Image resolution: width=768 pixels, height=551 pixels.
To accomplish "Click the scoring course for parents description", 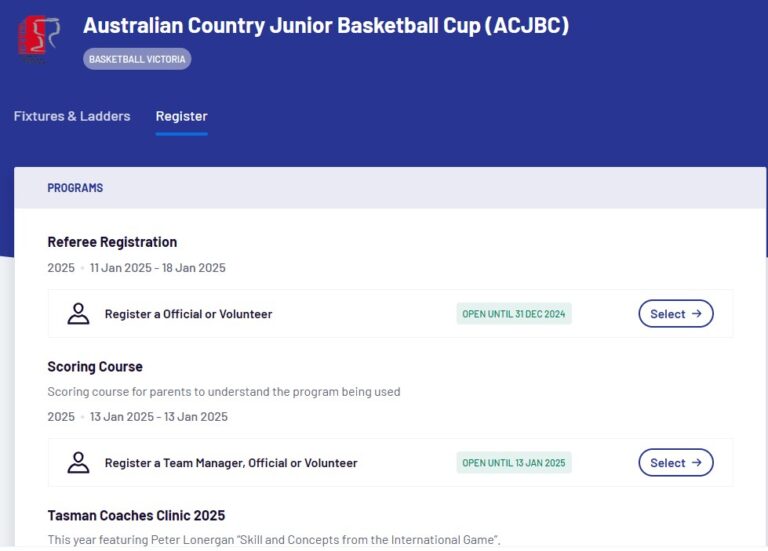I will (x=224, y=392).
